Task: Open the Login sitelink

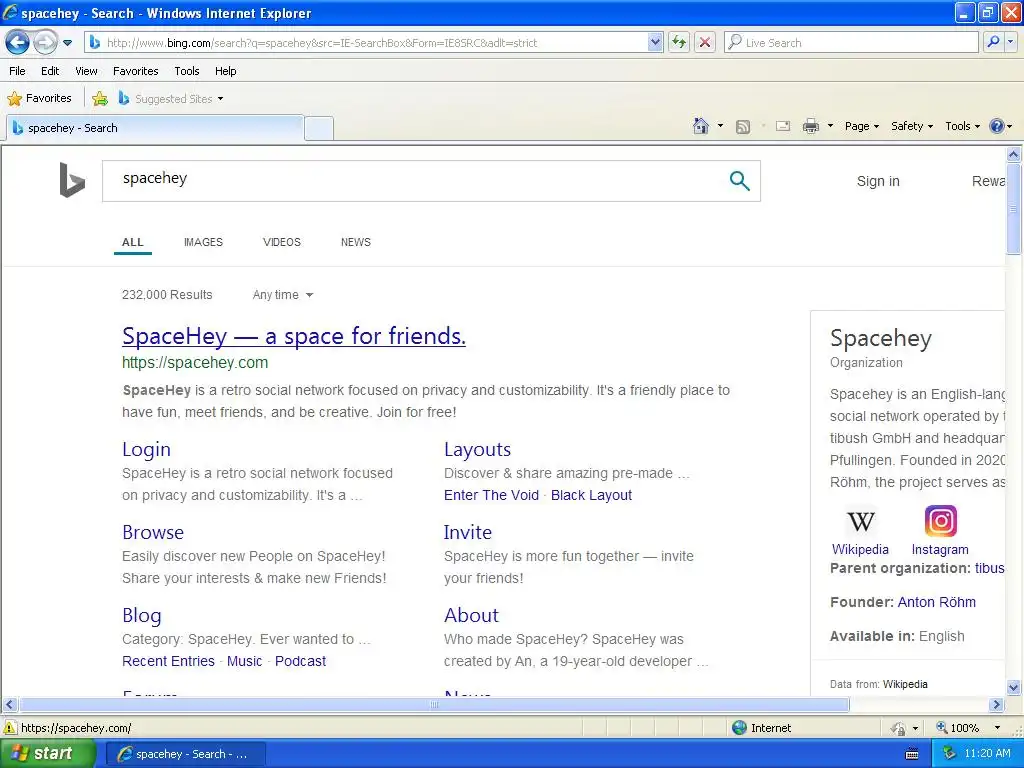Action: tap(146, 449)
